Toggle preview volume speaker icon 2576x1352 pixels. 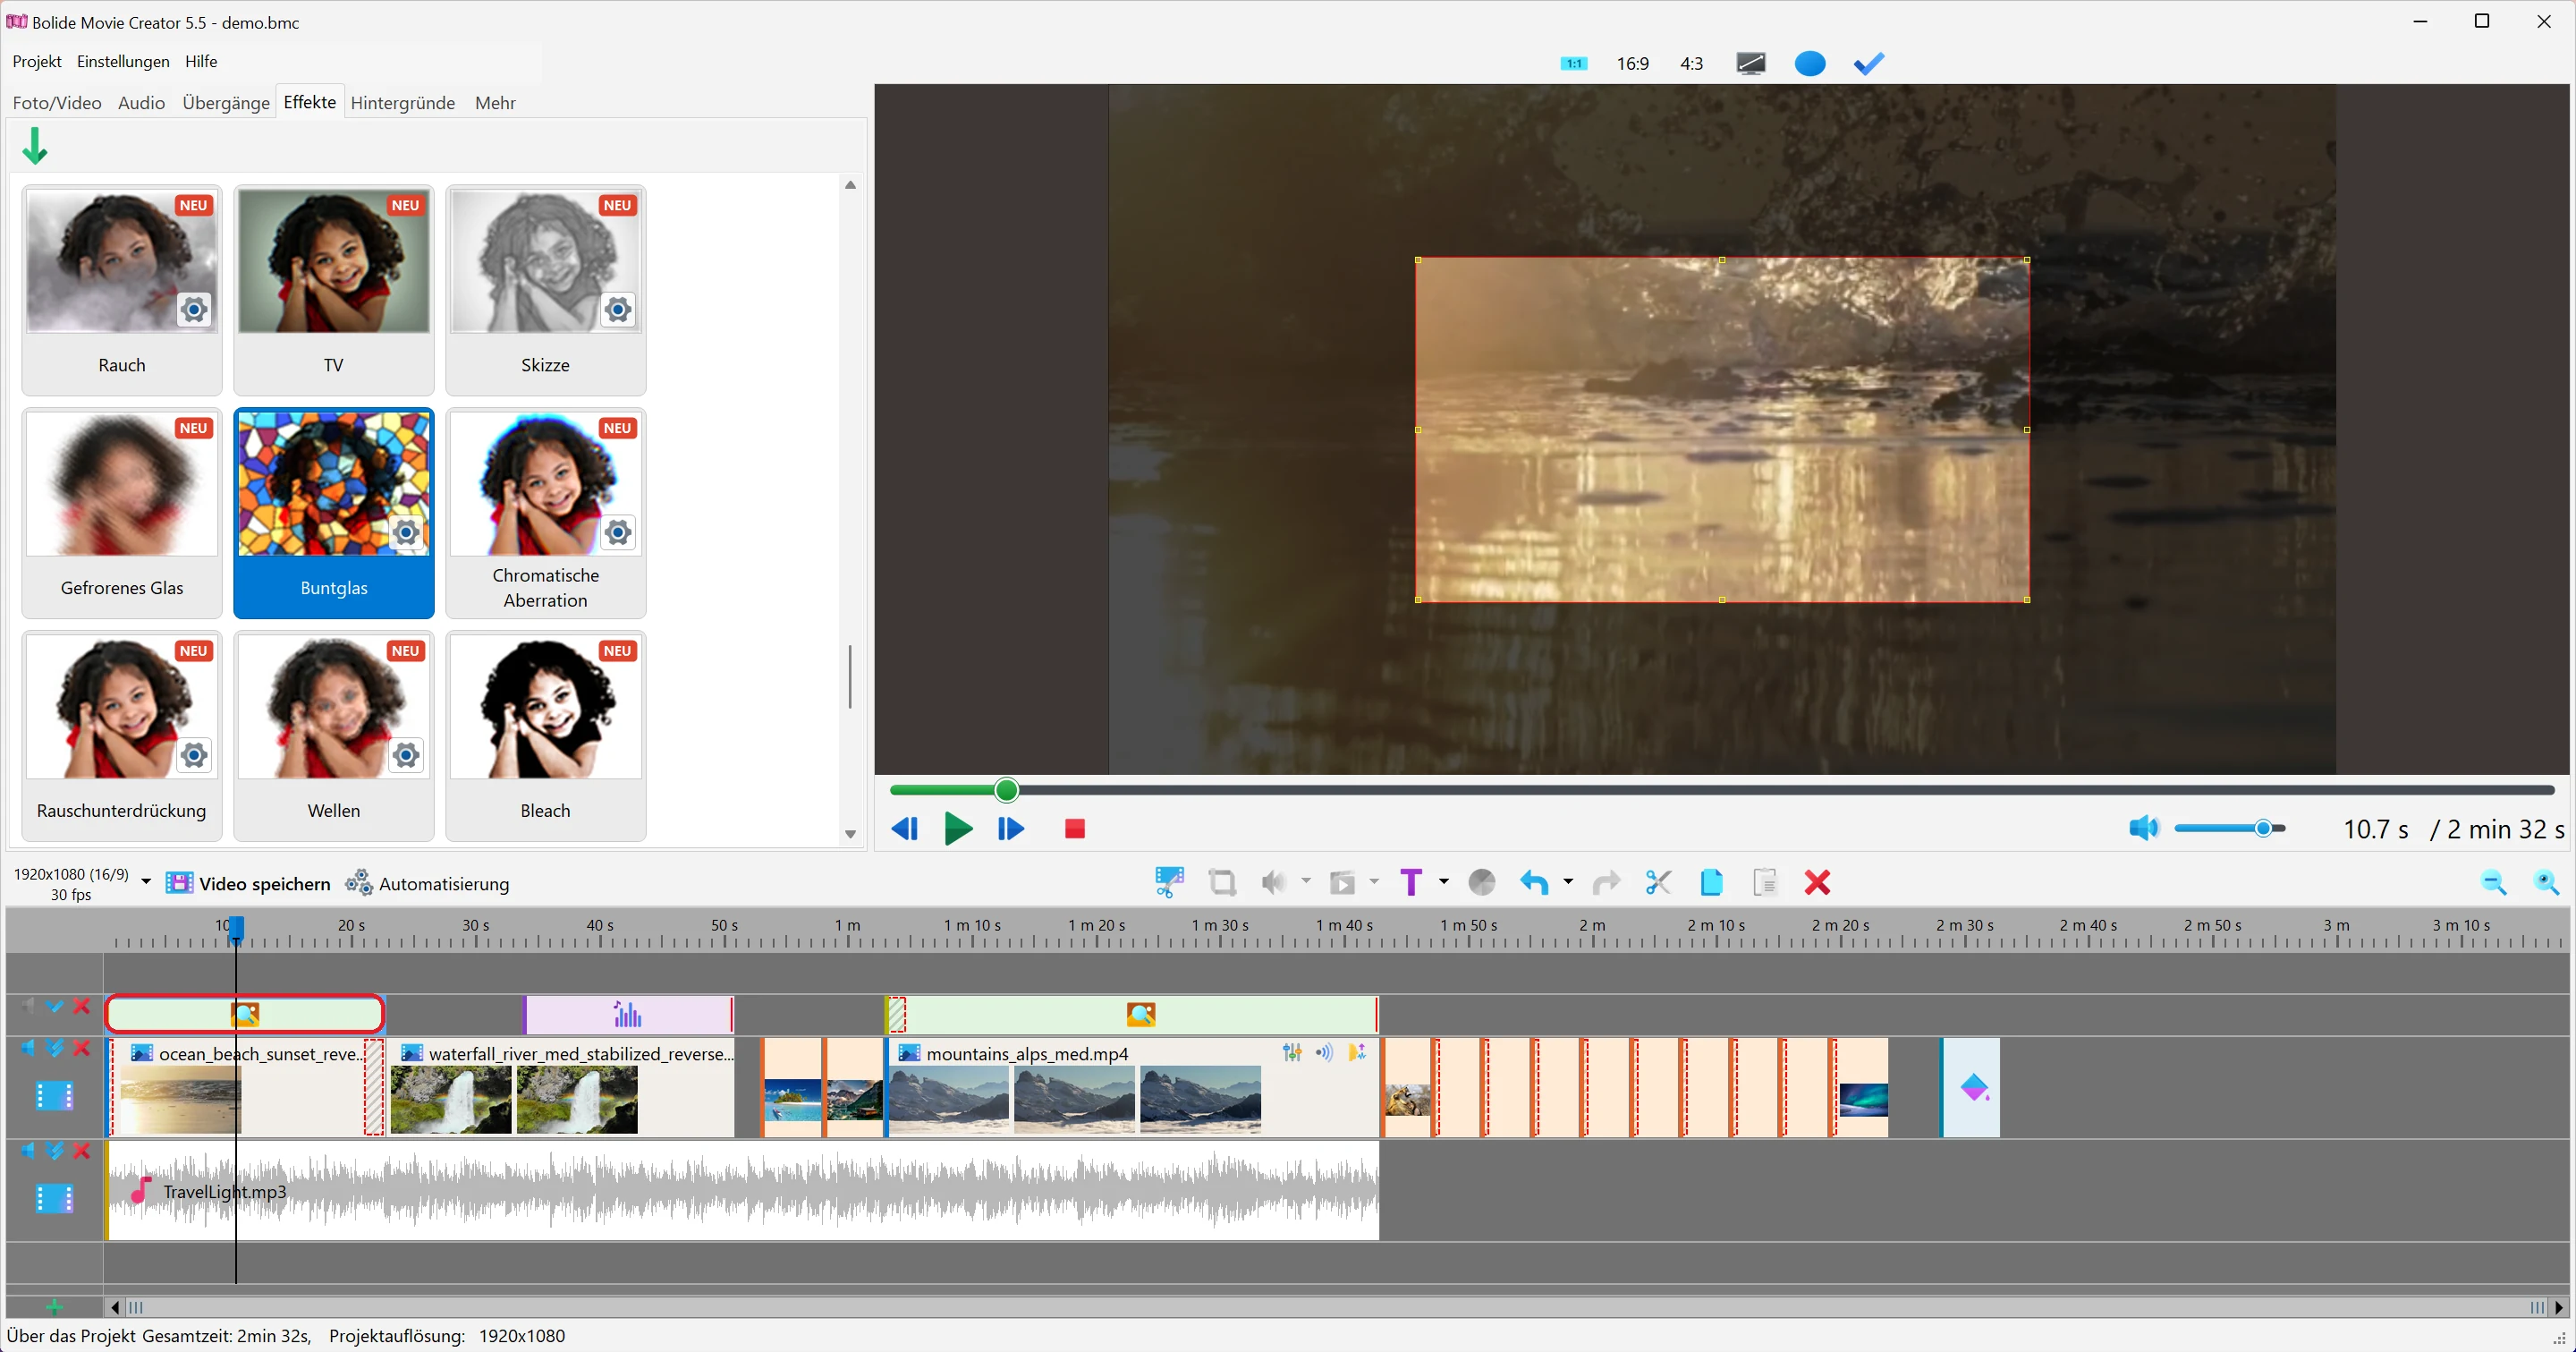(2143, 828)
